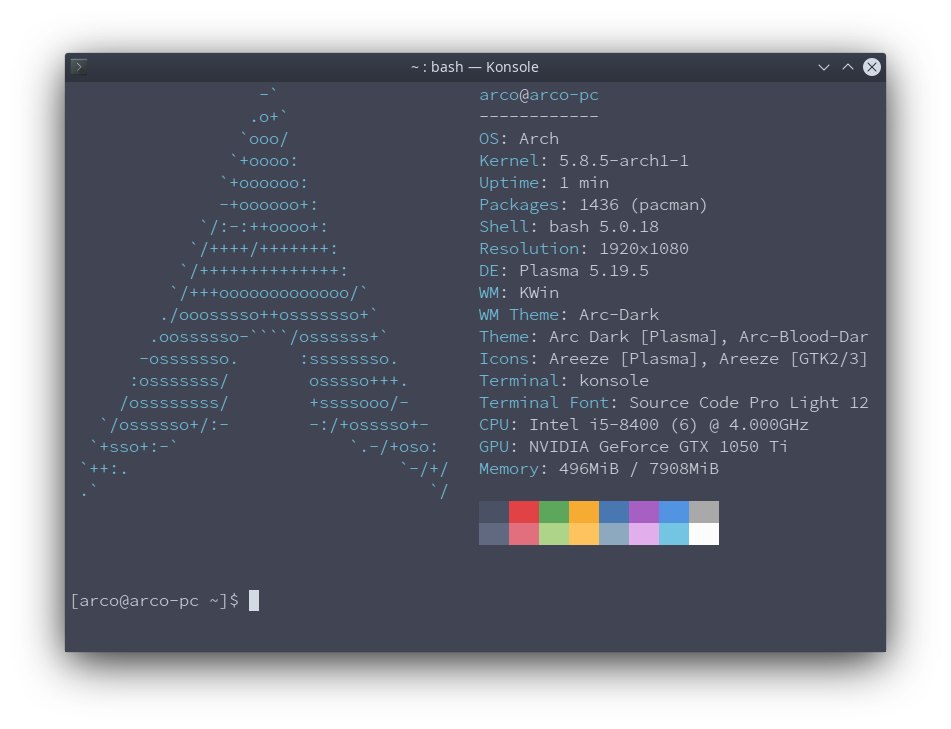Screen dimensions: 951x729
Task: Click the terminal cursor block after the prompt
Action: click(254, 601)
